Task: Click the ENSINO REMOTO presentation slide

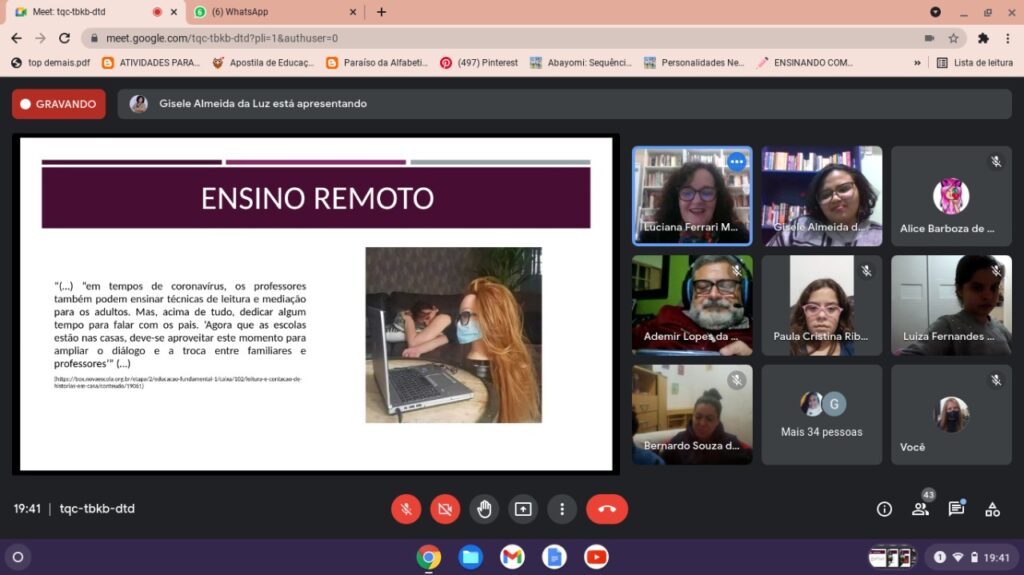Action: point(316,304)
